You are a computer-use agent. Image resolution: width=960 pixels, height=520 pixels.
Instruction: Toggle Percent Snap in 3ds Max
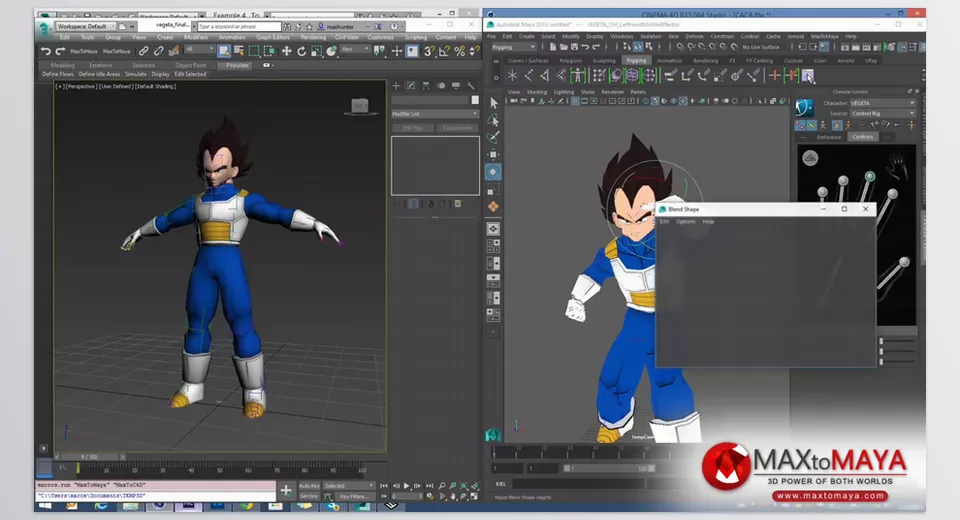(459, 51)
